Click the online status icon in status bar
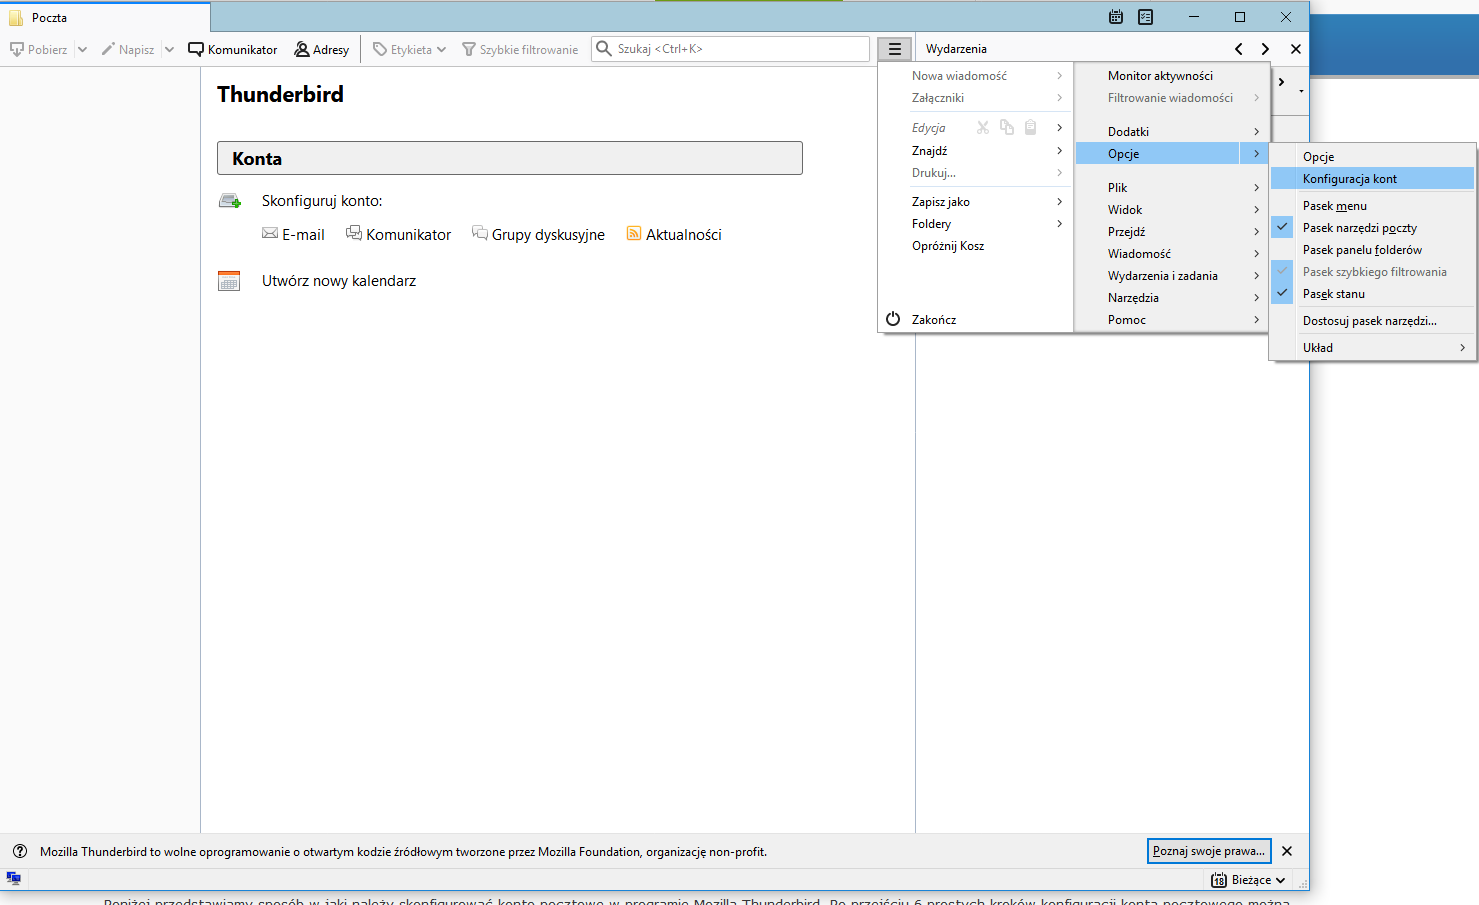The image size is (1479, 905). 14,878
